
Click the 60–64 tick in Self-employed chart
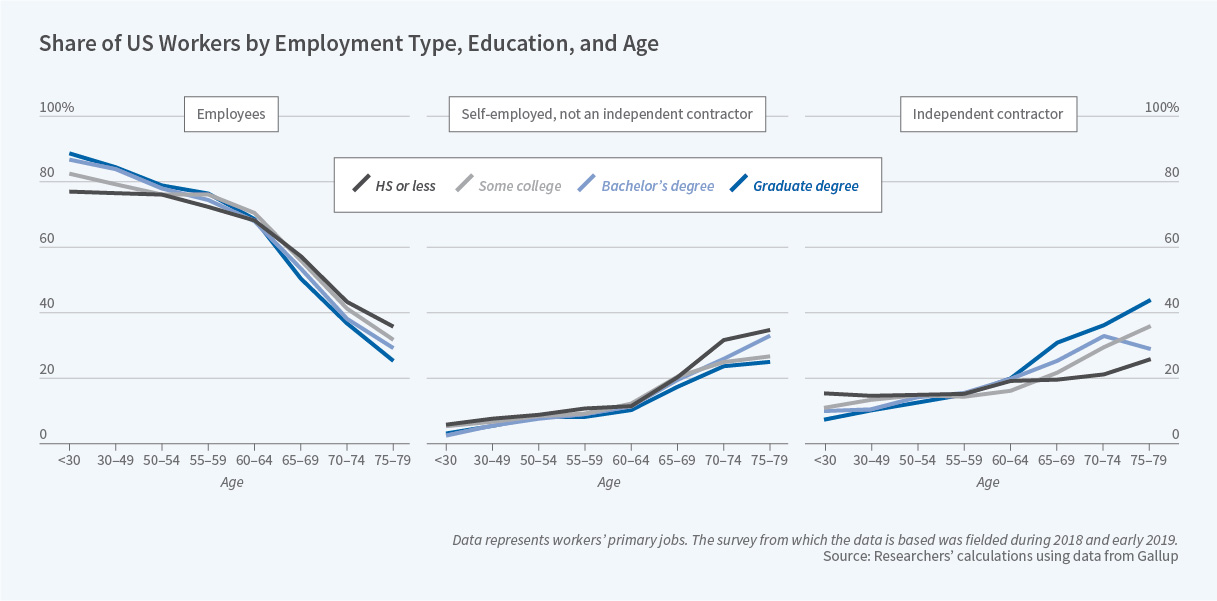631,461
